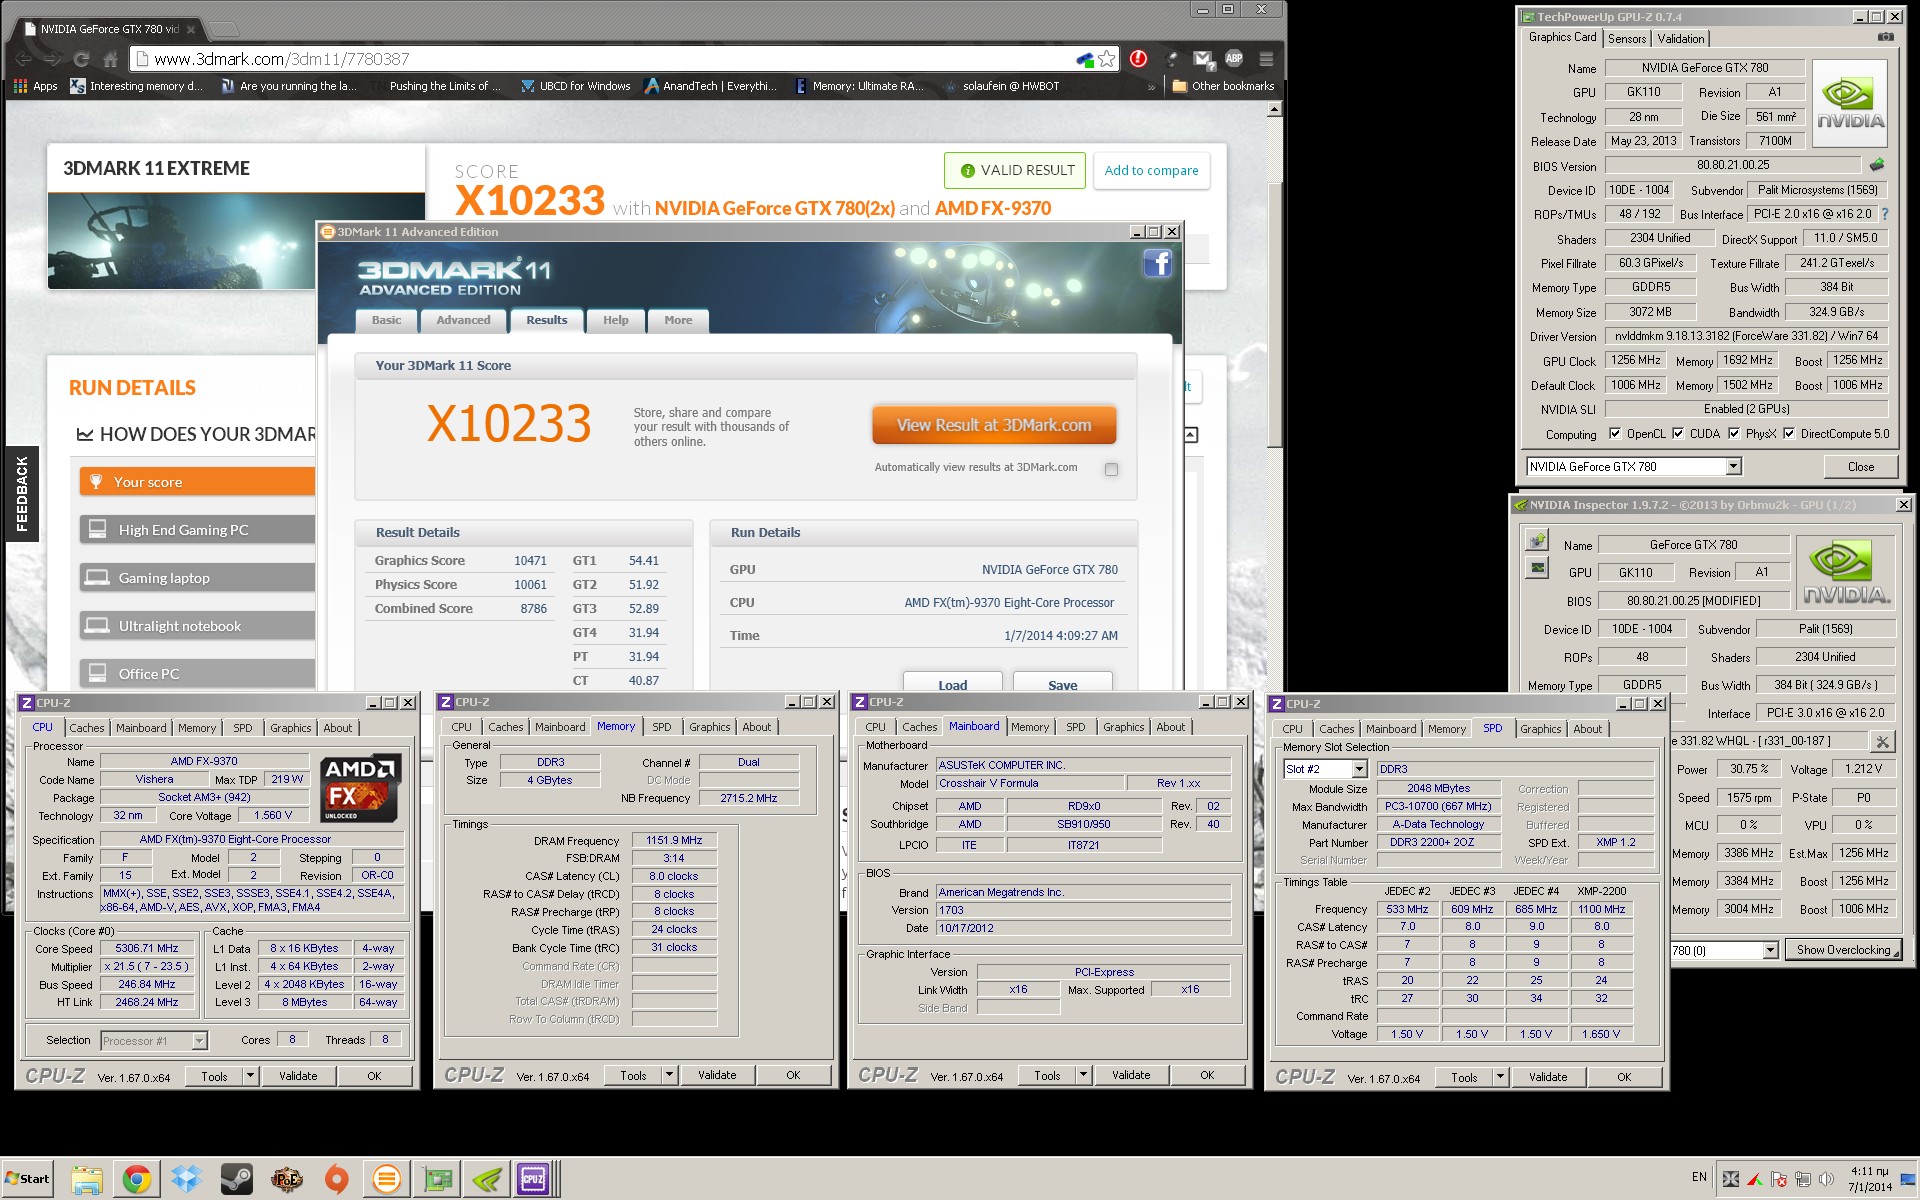Viewport: 1920px width, 1200px height.
Task: Open the FEEDBACK side tab on webpage
Action: pyautogui.click(x=22, y=493)
